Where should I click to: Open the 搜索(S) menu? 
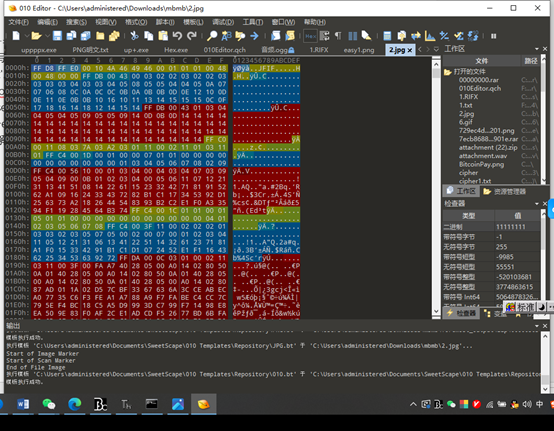click(x=76, y=22)
